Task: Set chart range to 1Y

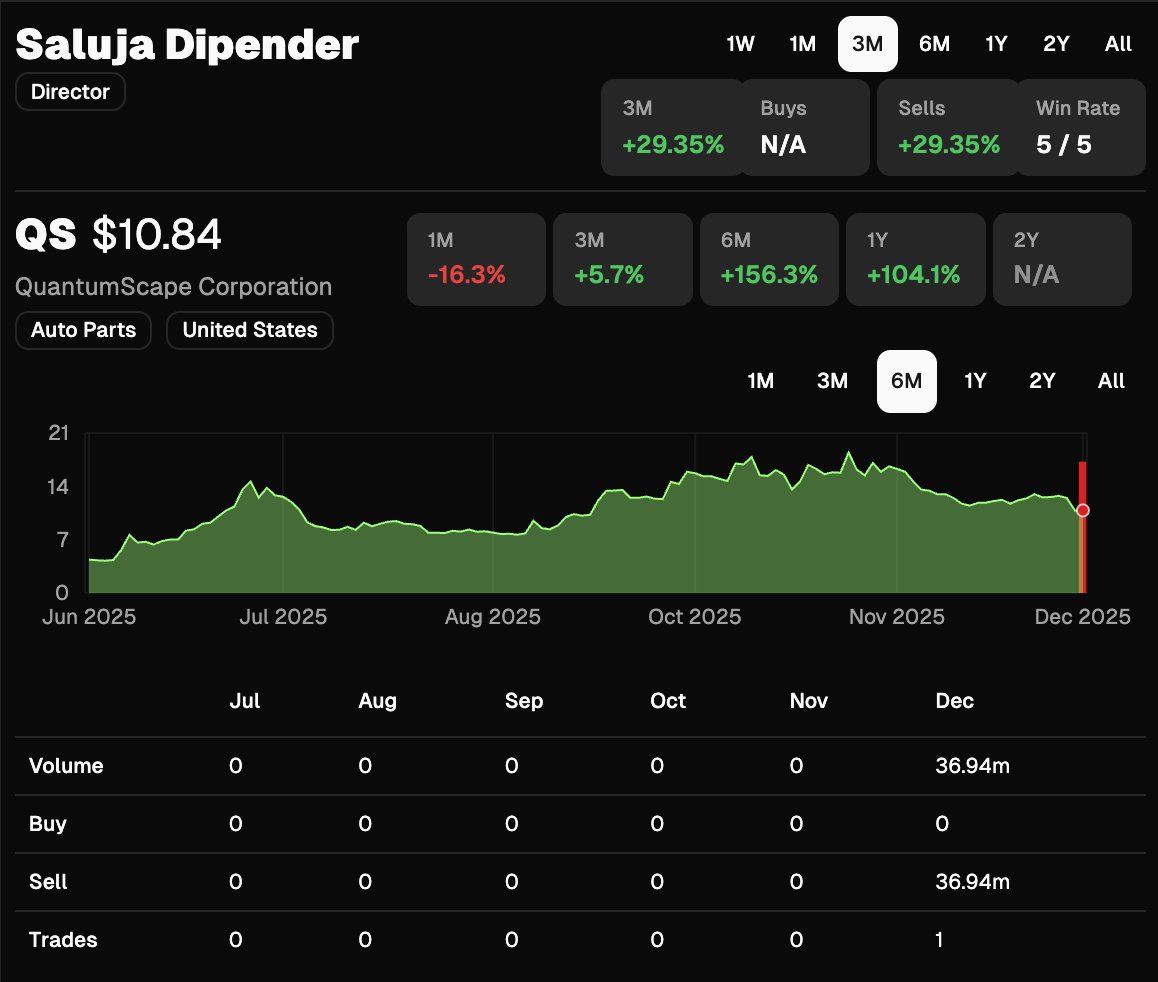Action: click(975, 381)
